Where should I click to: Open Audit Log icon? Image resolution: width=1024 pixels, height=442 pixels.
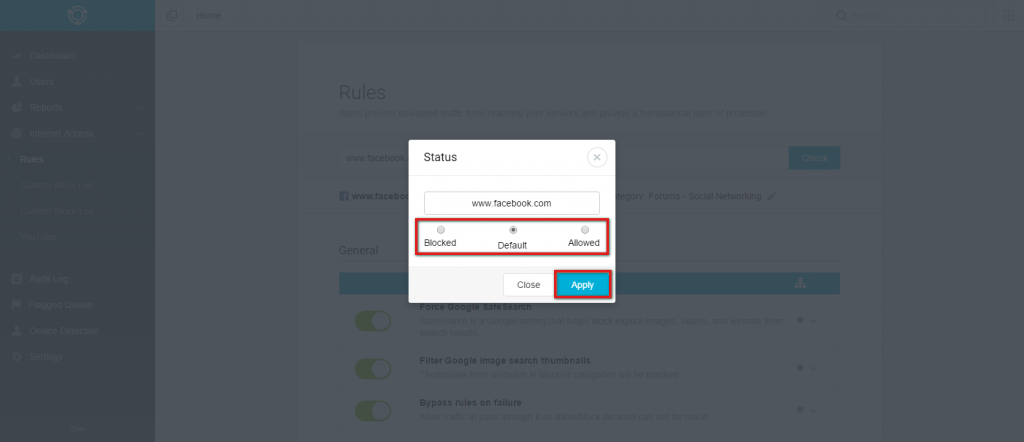17,279
